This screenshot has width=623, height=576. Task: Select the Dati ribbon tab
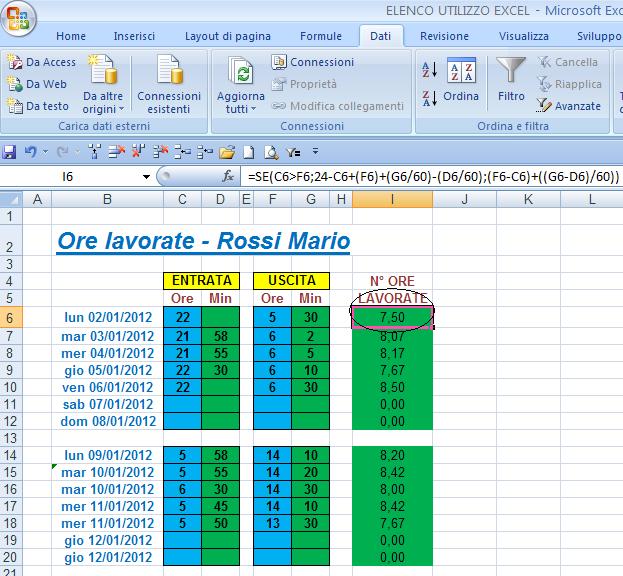tap(381, 36)
